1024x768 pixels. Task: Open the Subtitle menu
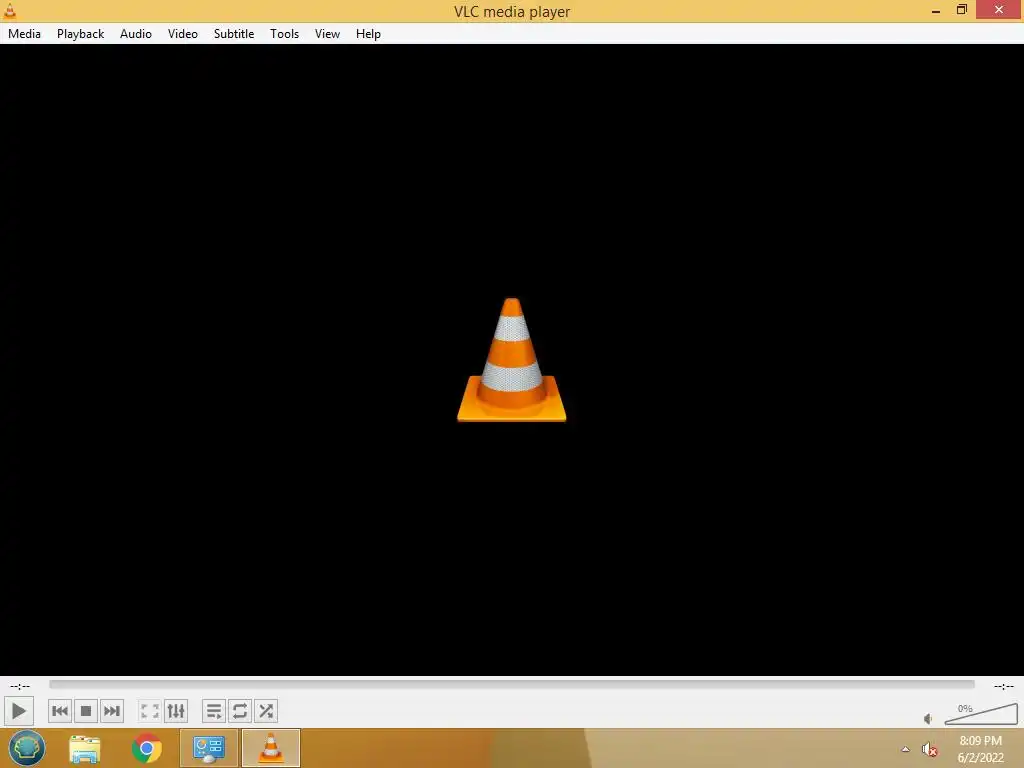[x=234, y=34]
